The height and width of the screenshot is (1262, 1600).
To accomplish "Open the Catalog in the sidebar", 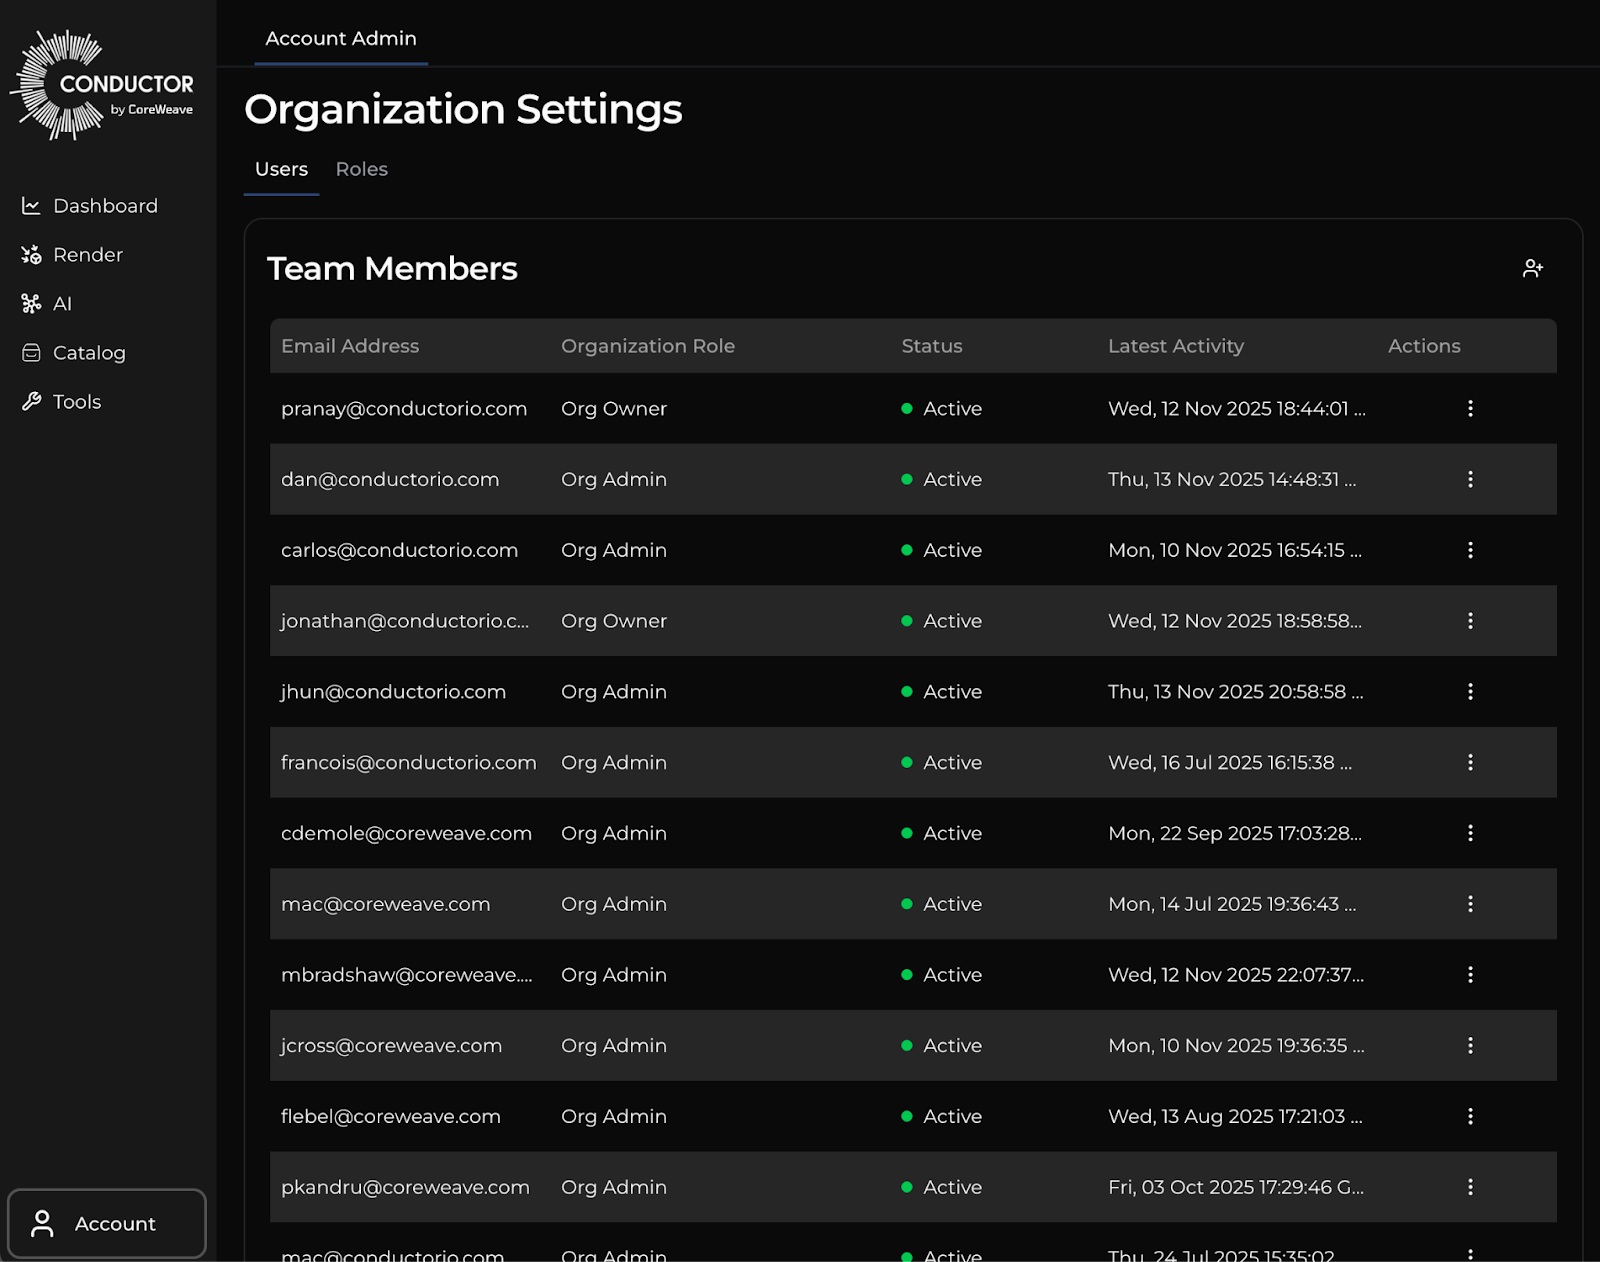I will pos(88,353).
